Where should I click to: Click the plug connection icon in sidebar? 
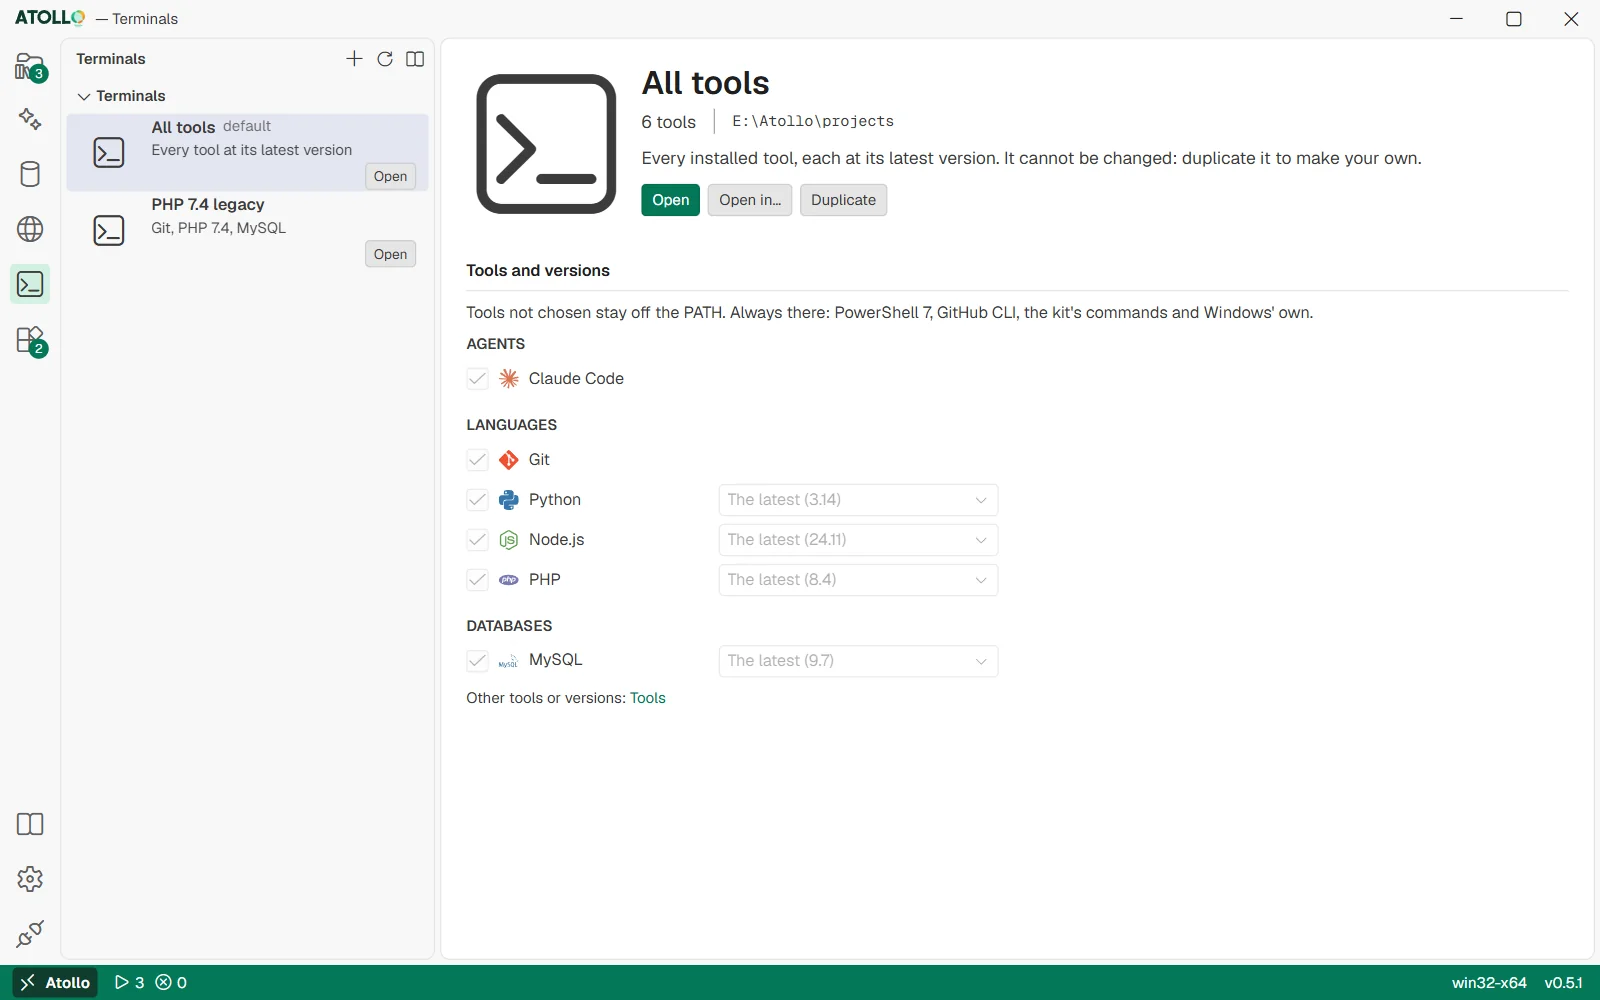30,934
